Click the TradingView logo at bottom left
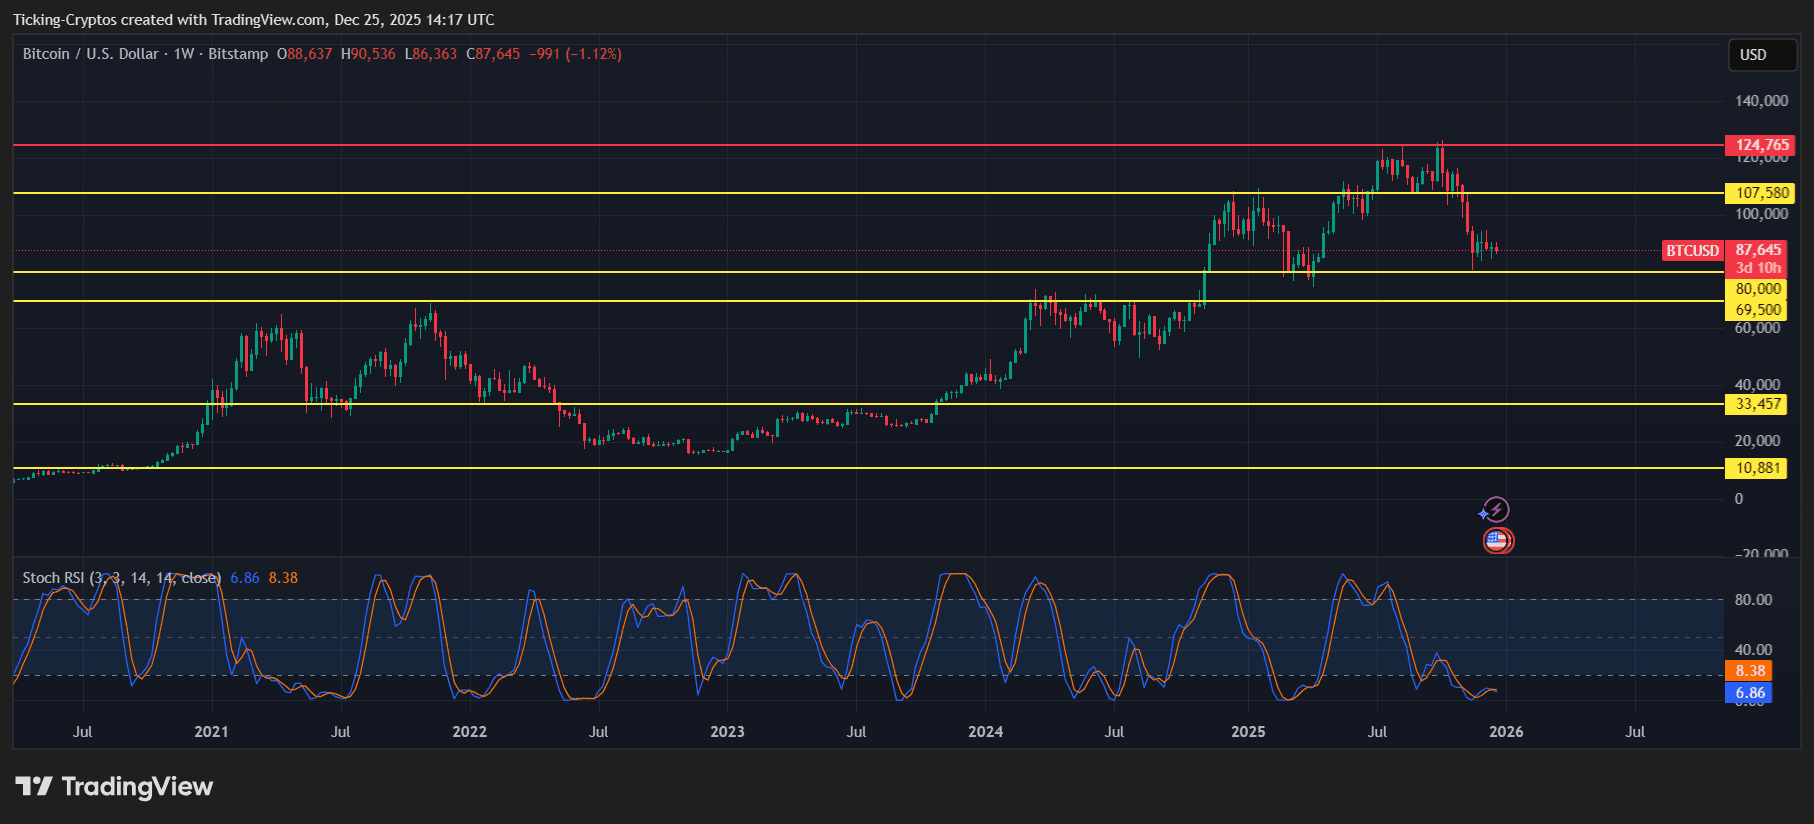1814x824 pixels. pyautogui.click(x=114, y=787)
